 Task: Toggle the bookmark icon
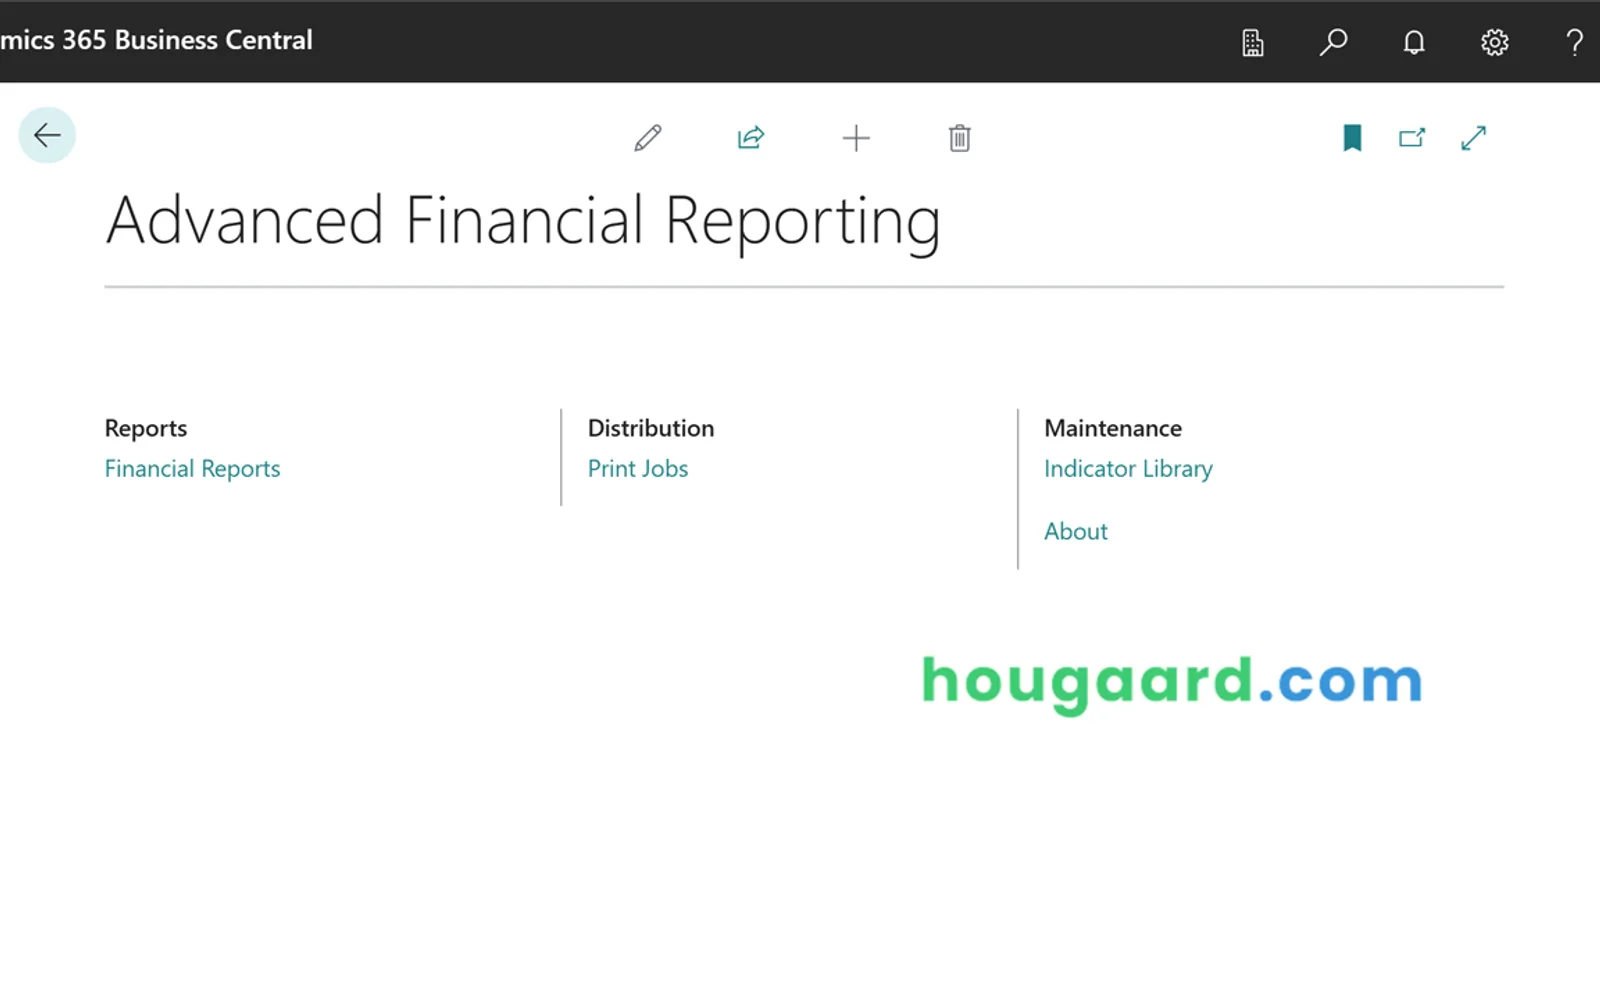coord(1352,138)
